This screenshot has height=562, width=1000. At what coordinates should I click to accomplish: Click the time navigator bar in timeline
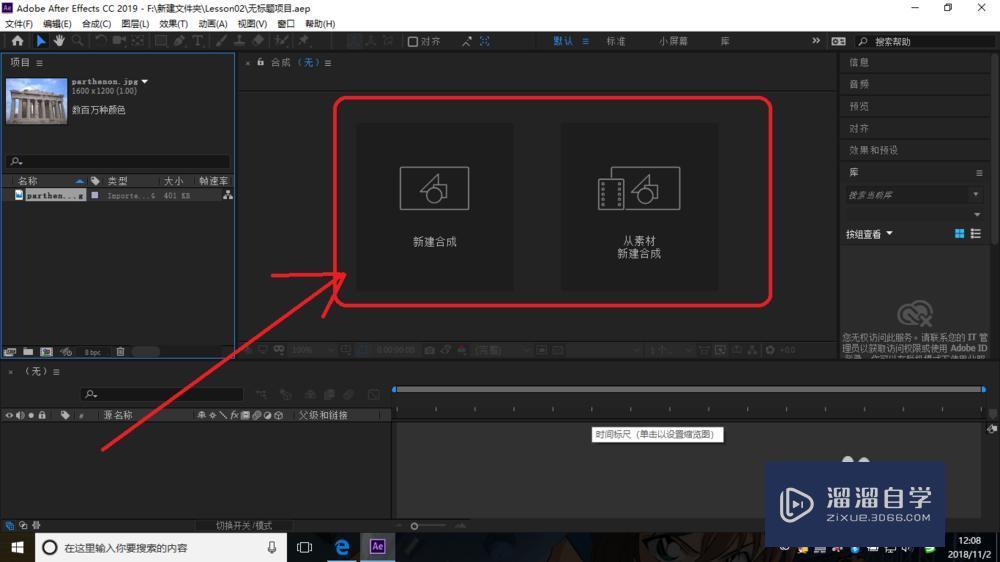tap(689, 388)
